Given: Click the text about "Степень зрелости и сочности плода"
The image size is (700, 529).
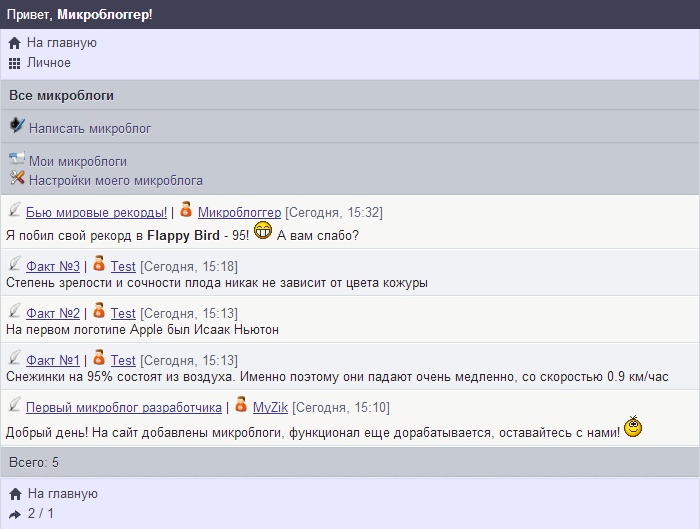Looking at the screenshot, I should [217, 283].
